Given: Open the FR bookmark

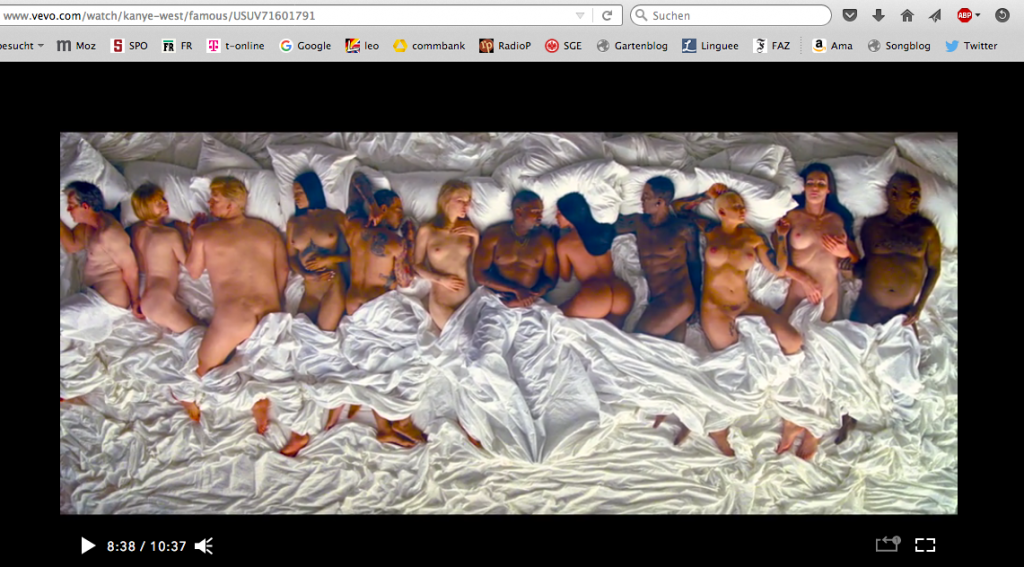Looking at the screenshot, I should (x=177, y=46).
